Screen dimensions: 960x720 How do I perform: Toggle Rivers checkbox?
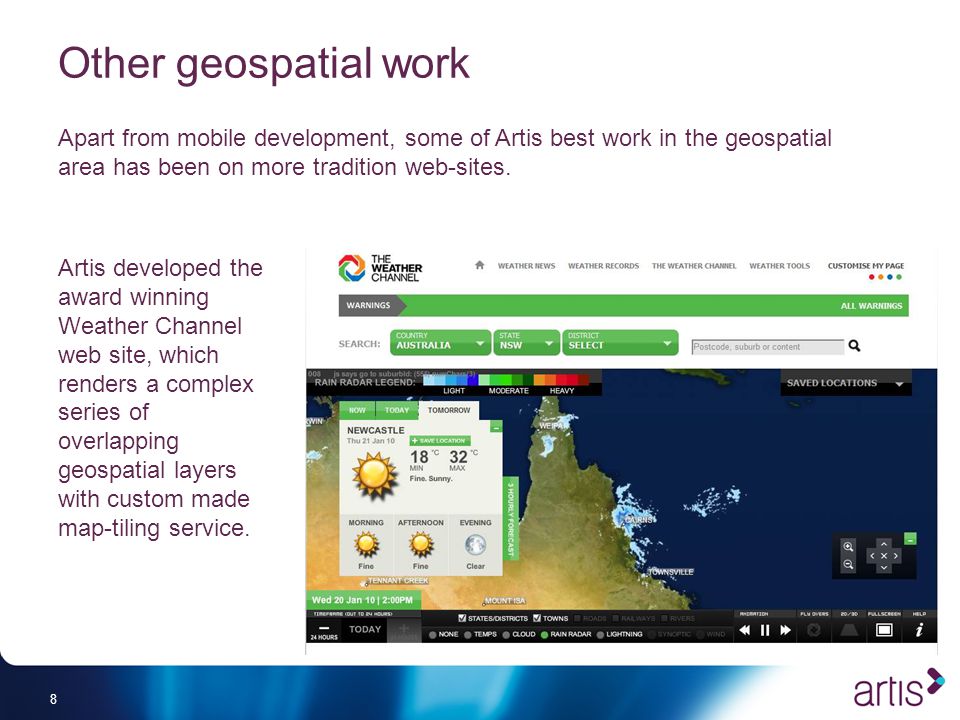coord(664,618)
